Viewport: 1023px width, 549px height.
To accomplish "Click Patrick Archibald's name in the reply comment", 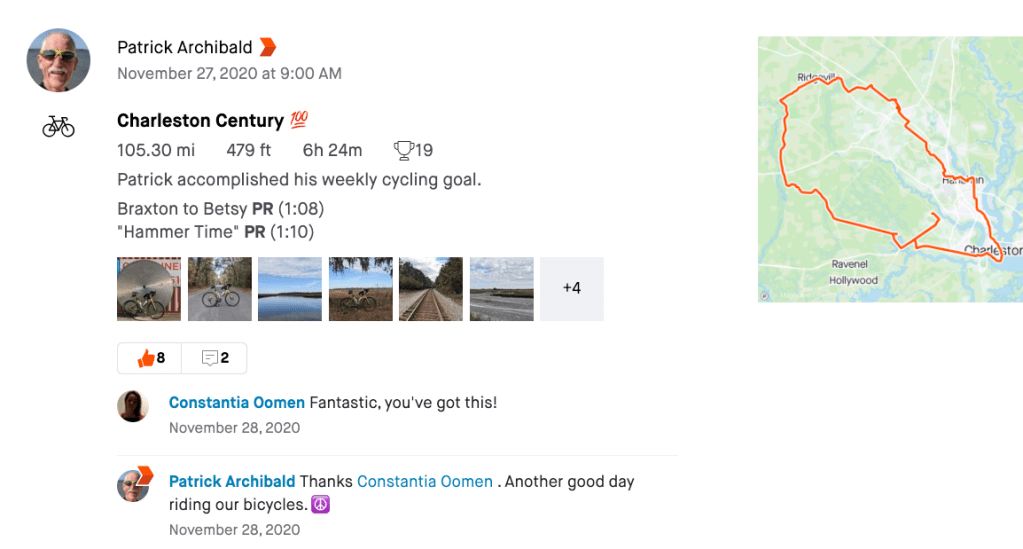I will [x=232, y=482].
